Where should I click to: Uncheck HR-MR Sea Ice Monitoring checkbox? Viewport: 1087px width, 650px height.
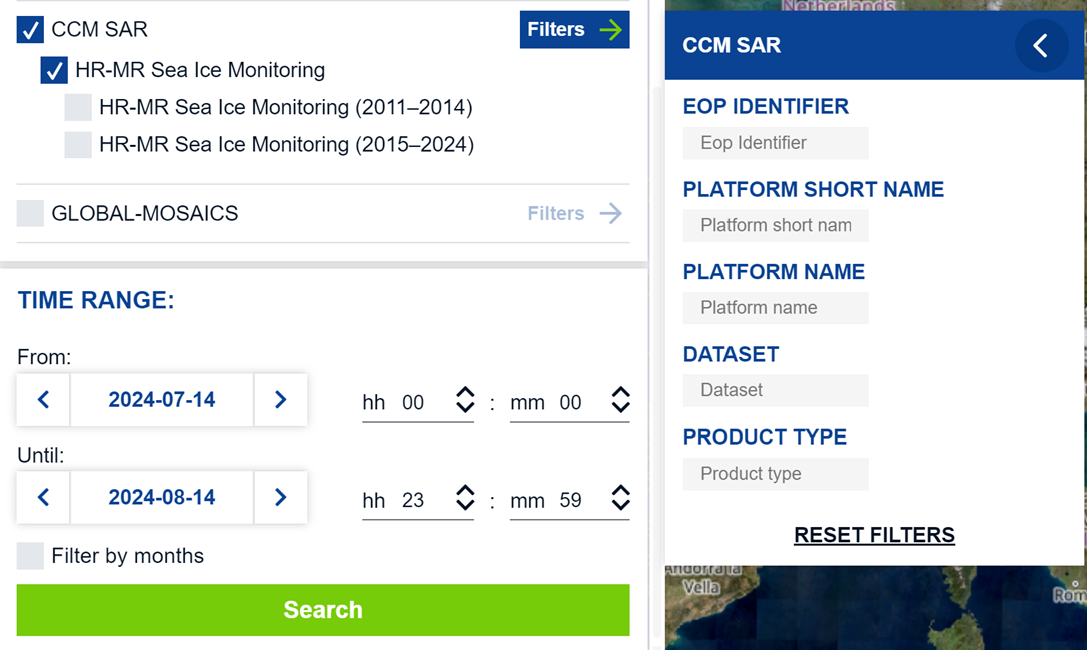(54, 71)
